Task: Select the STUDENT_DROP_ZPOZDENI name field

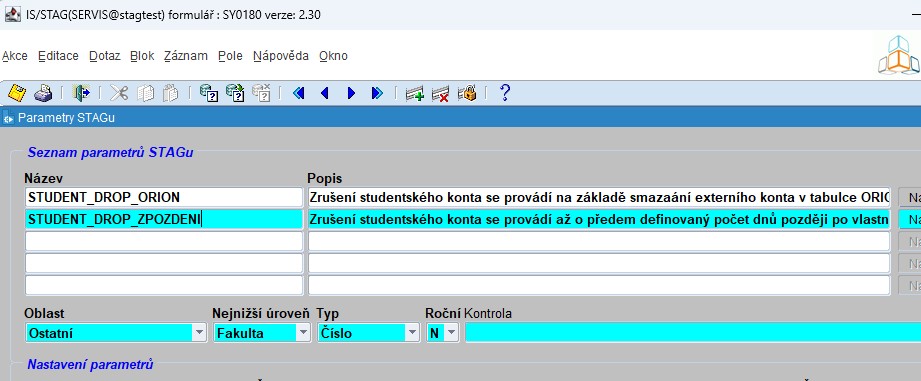Action: point(164,220)
